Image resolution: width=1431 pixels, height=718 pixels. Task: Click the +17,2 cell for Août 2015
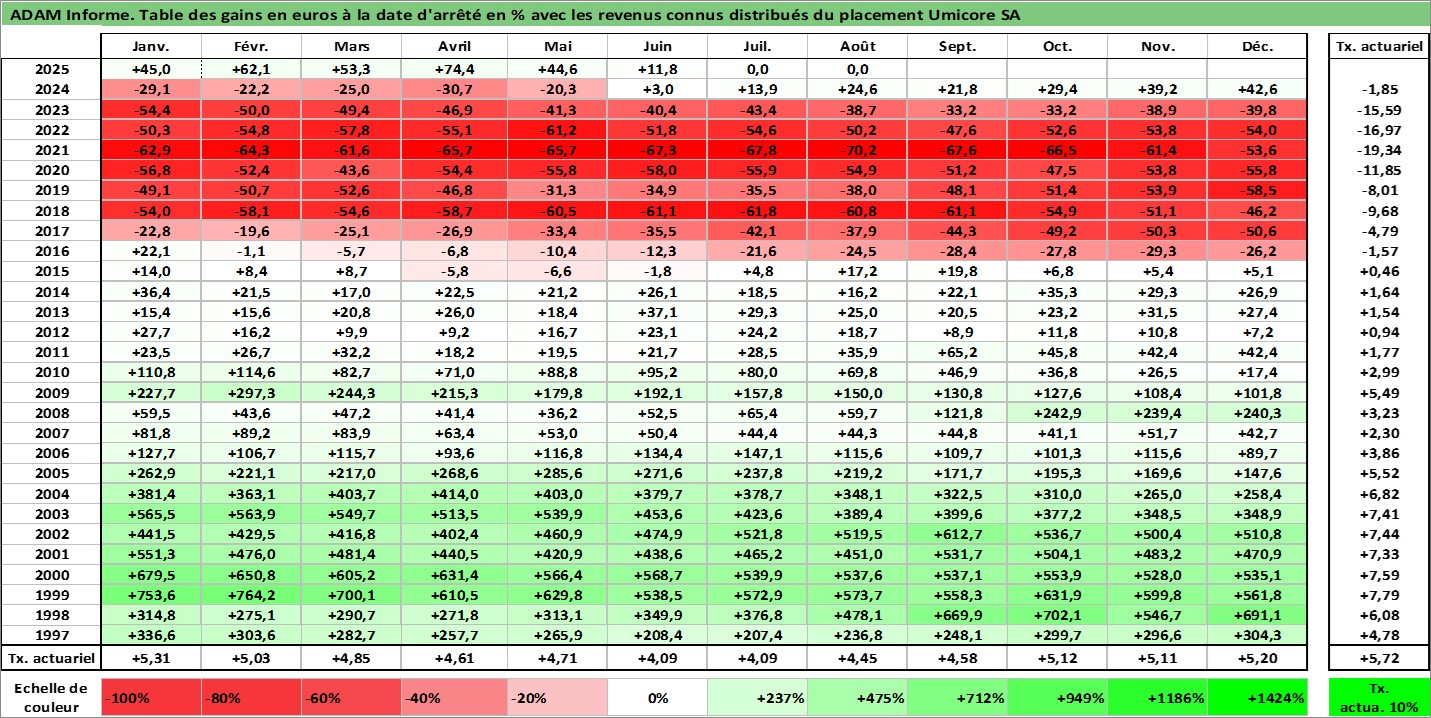(x=857, y=271)
